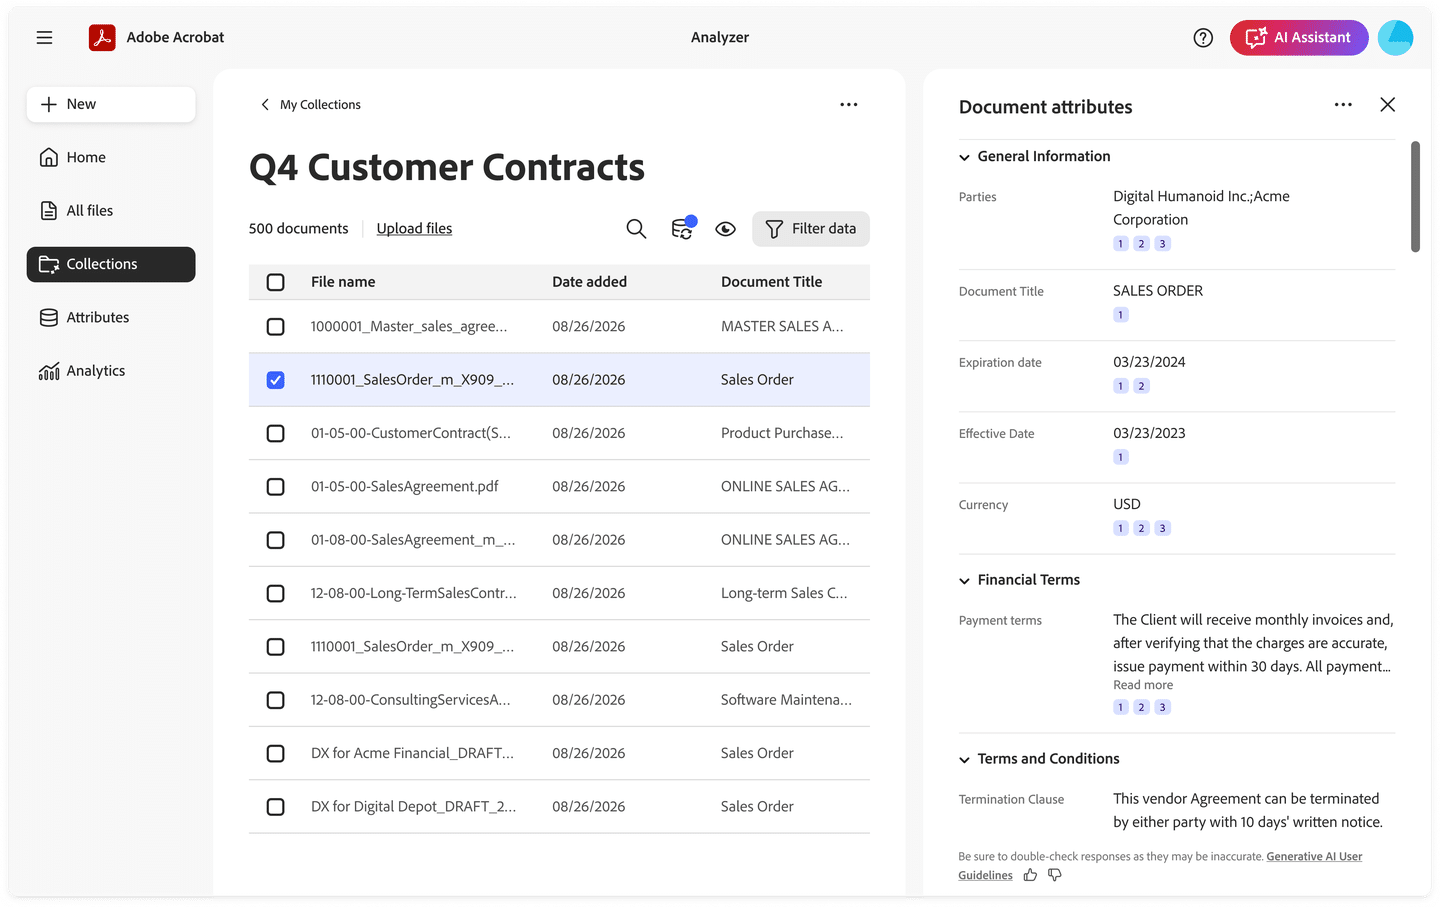Click the Document attributes panel scrollbar
The width and height of the screenshot is (1440, 907).
point(1415,197)
